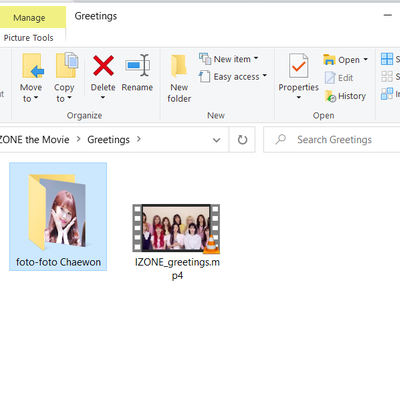Expand the Open button dropdown arrow
Image resolution: width=400 pixels, height=400 pixels.
pyautogui.click(x=366, y=59)
